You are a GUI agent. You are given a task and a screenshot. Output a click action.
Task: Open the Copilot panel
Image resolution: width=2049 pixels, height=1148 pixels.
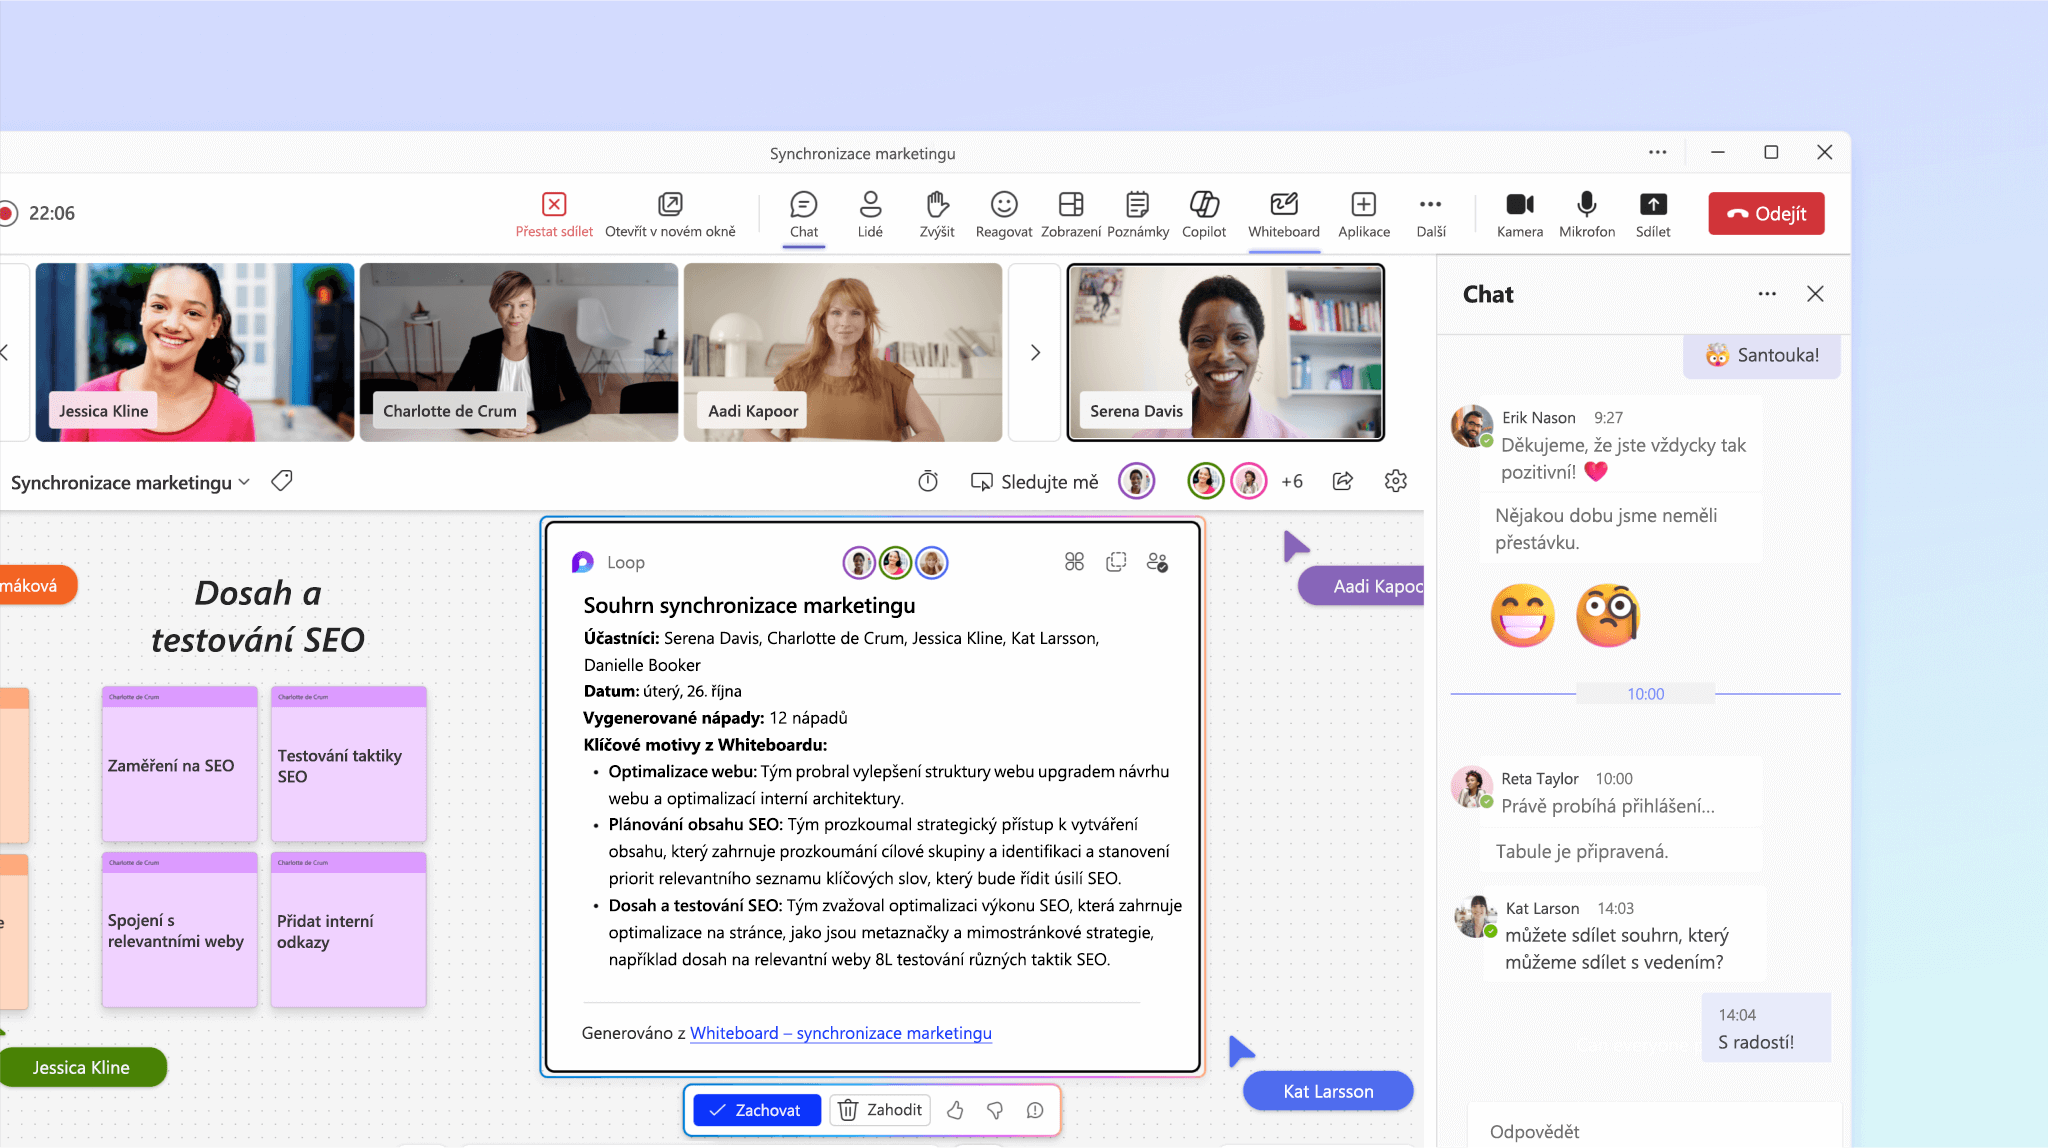(1205, 212)
